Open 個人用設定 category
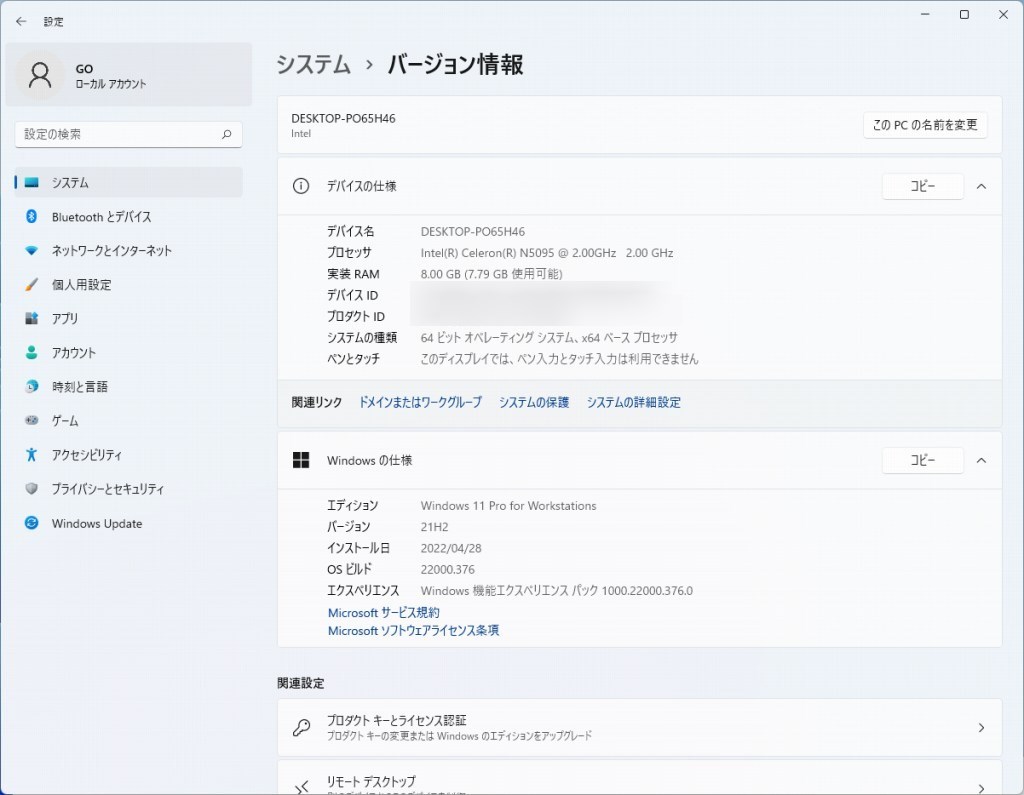The width and height of the screenshot is (1024, 795). (129, 284)
